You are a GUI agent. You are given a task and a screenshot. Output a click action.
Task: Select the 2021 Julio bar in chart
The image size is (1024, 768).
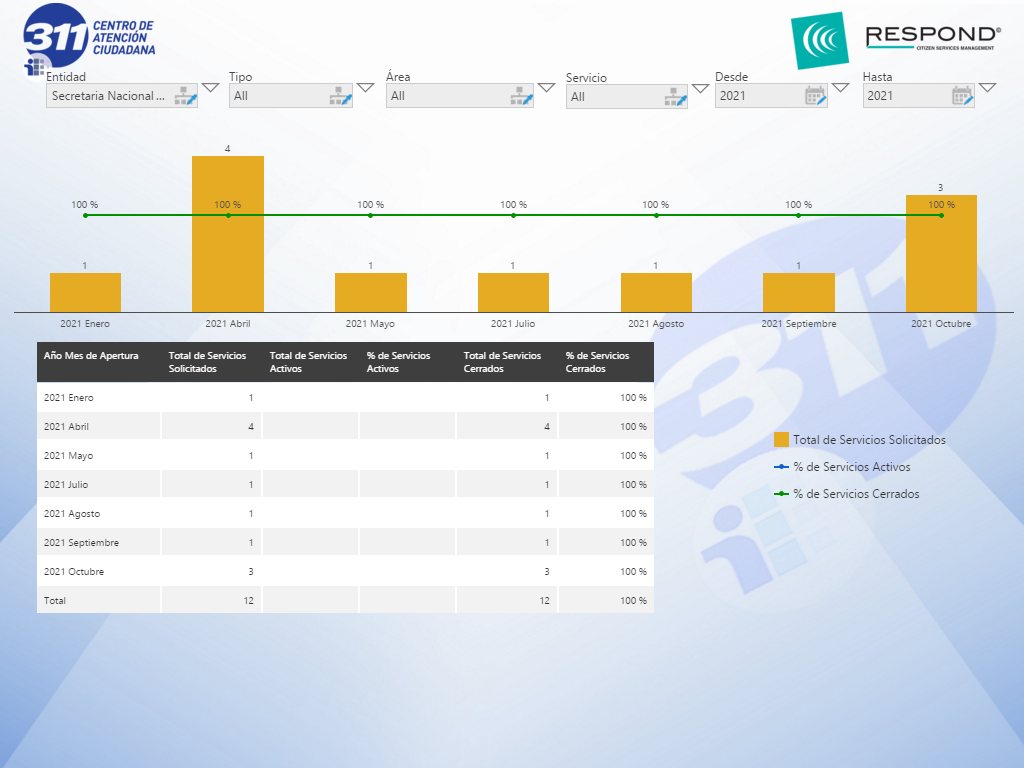(x=513, y=293)
